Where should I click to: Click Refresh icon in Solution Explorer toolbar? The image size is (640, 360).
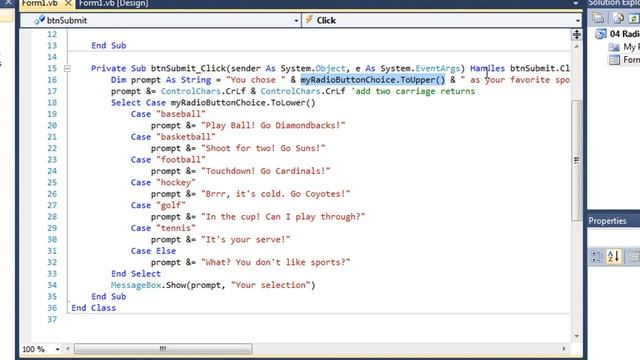(x=634, y=18)
